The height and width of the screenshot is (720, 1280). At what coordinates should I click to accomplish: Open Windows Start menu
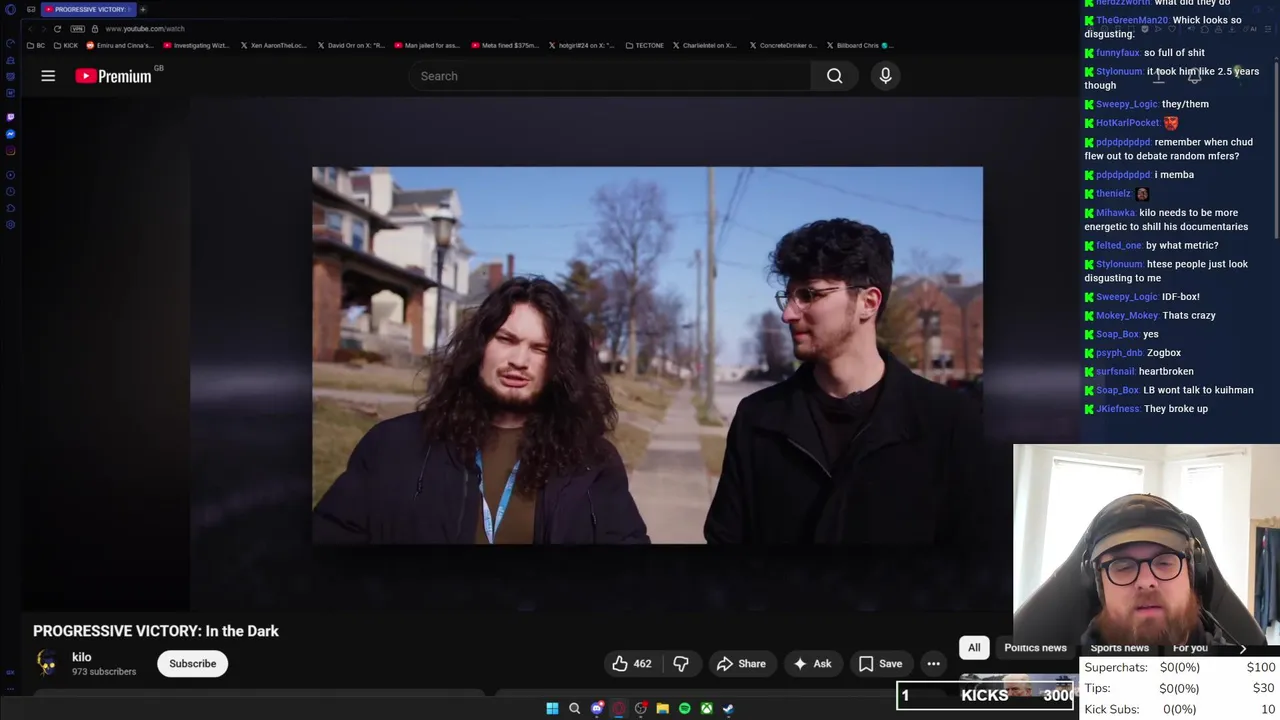pyautogui.click(x=552, y=709)
